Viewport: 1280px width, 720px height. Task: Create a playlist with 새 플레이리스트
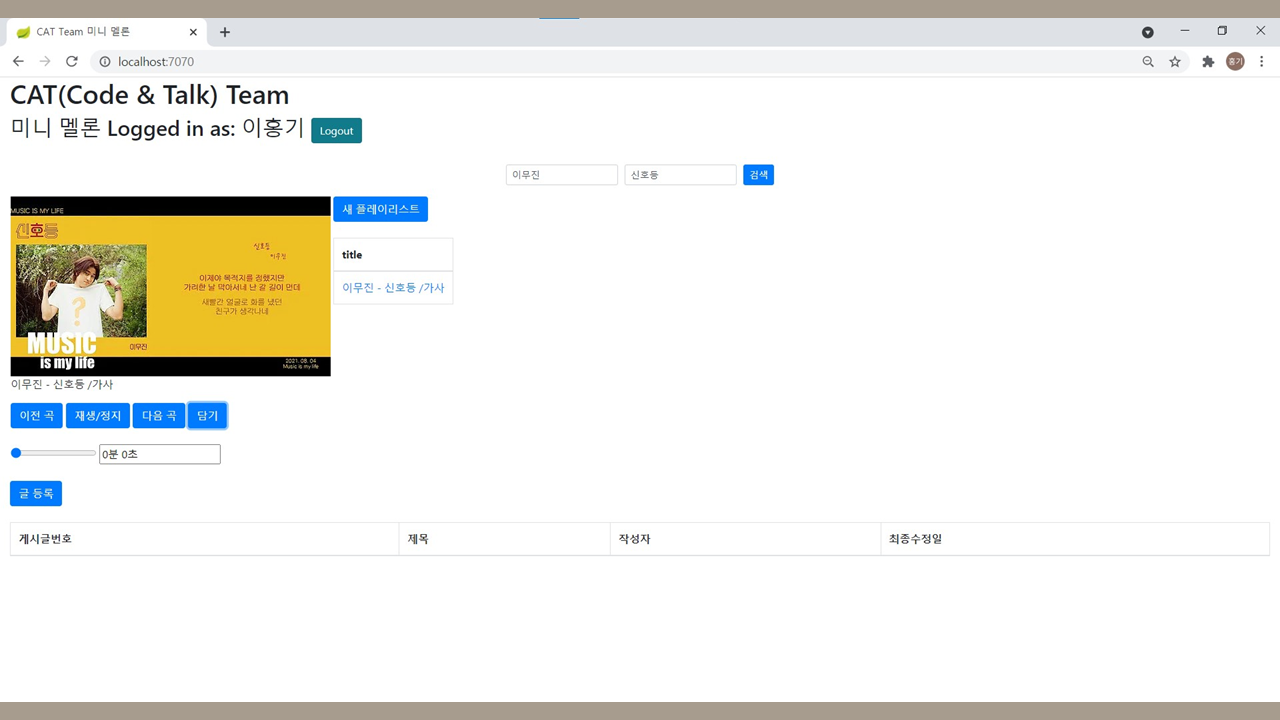click(x=380, y=209)
